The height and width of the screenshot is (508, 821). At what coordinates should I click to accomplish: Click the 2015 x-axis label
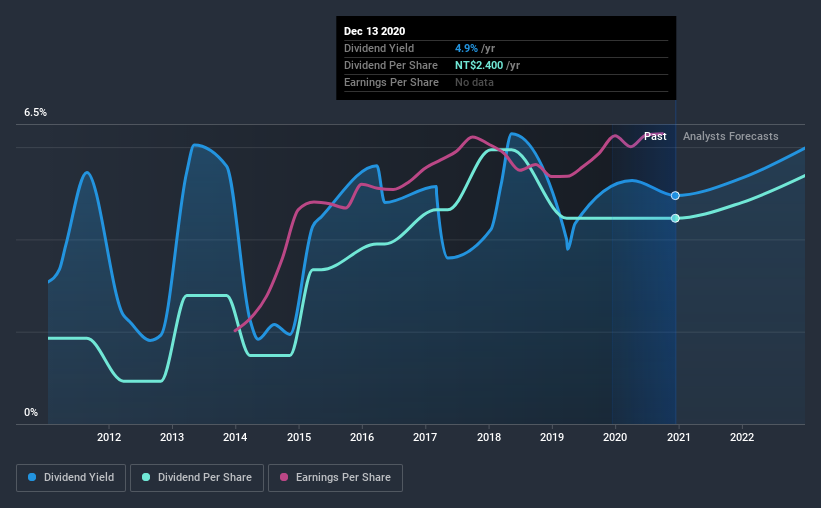click(299, 437)
